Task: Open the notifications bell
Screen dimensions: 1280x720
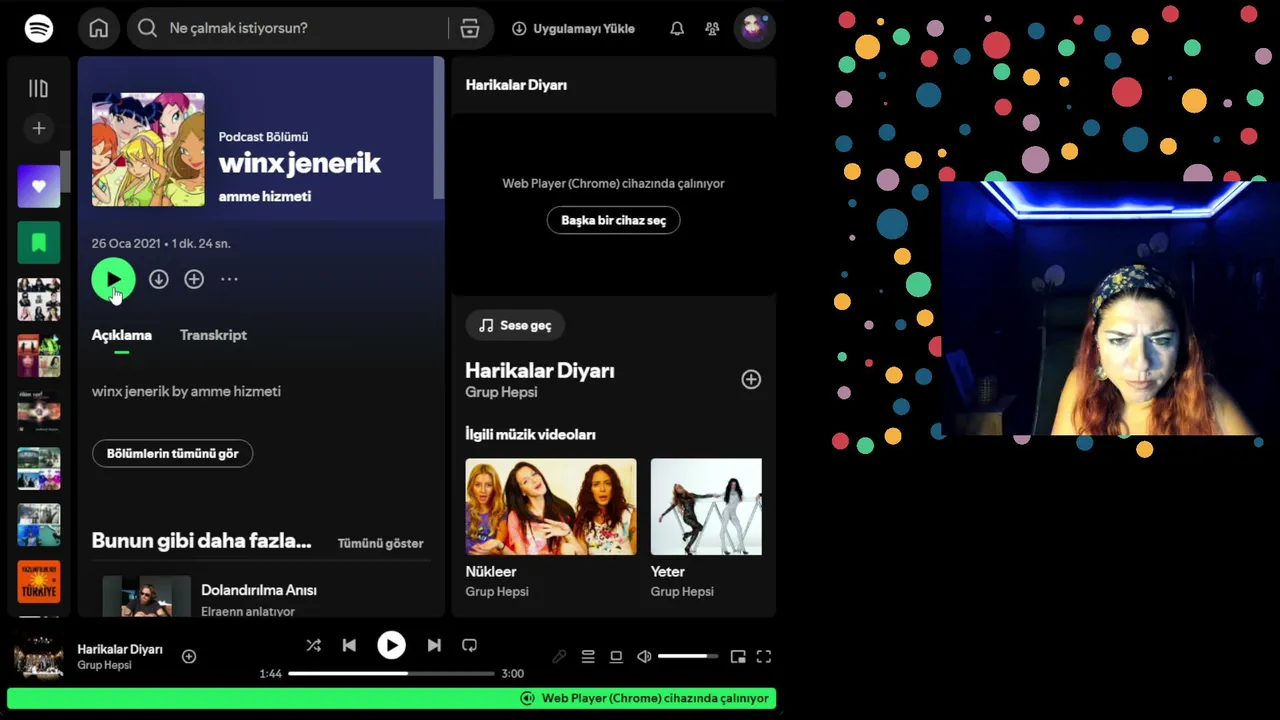Action: coord(677,29)
